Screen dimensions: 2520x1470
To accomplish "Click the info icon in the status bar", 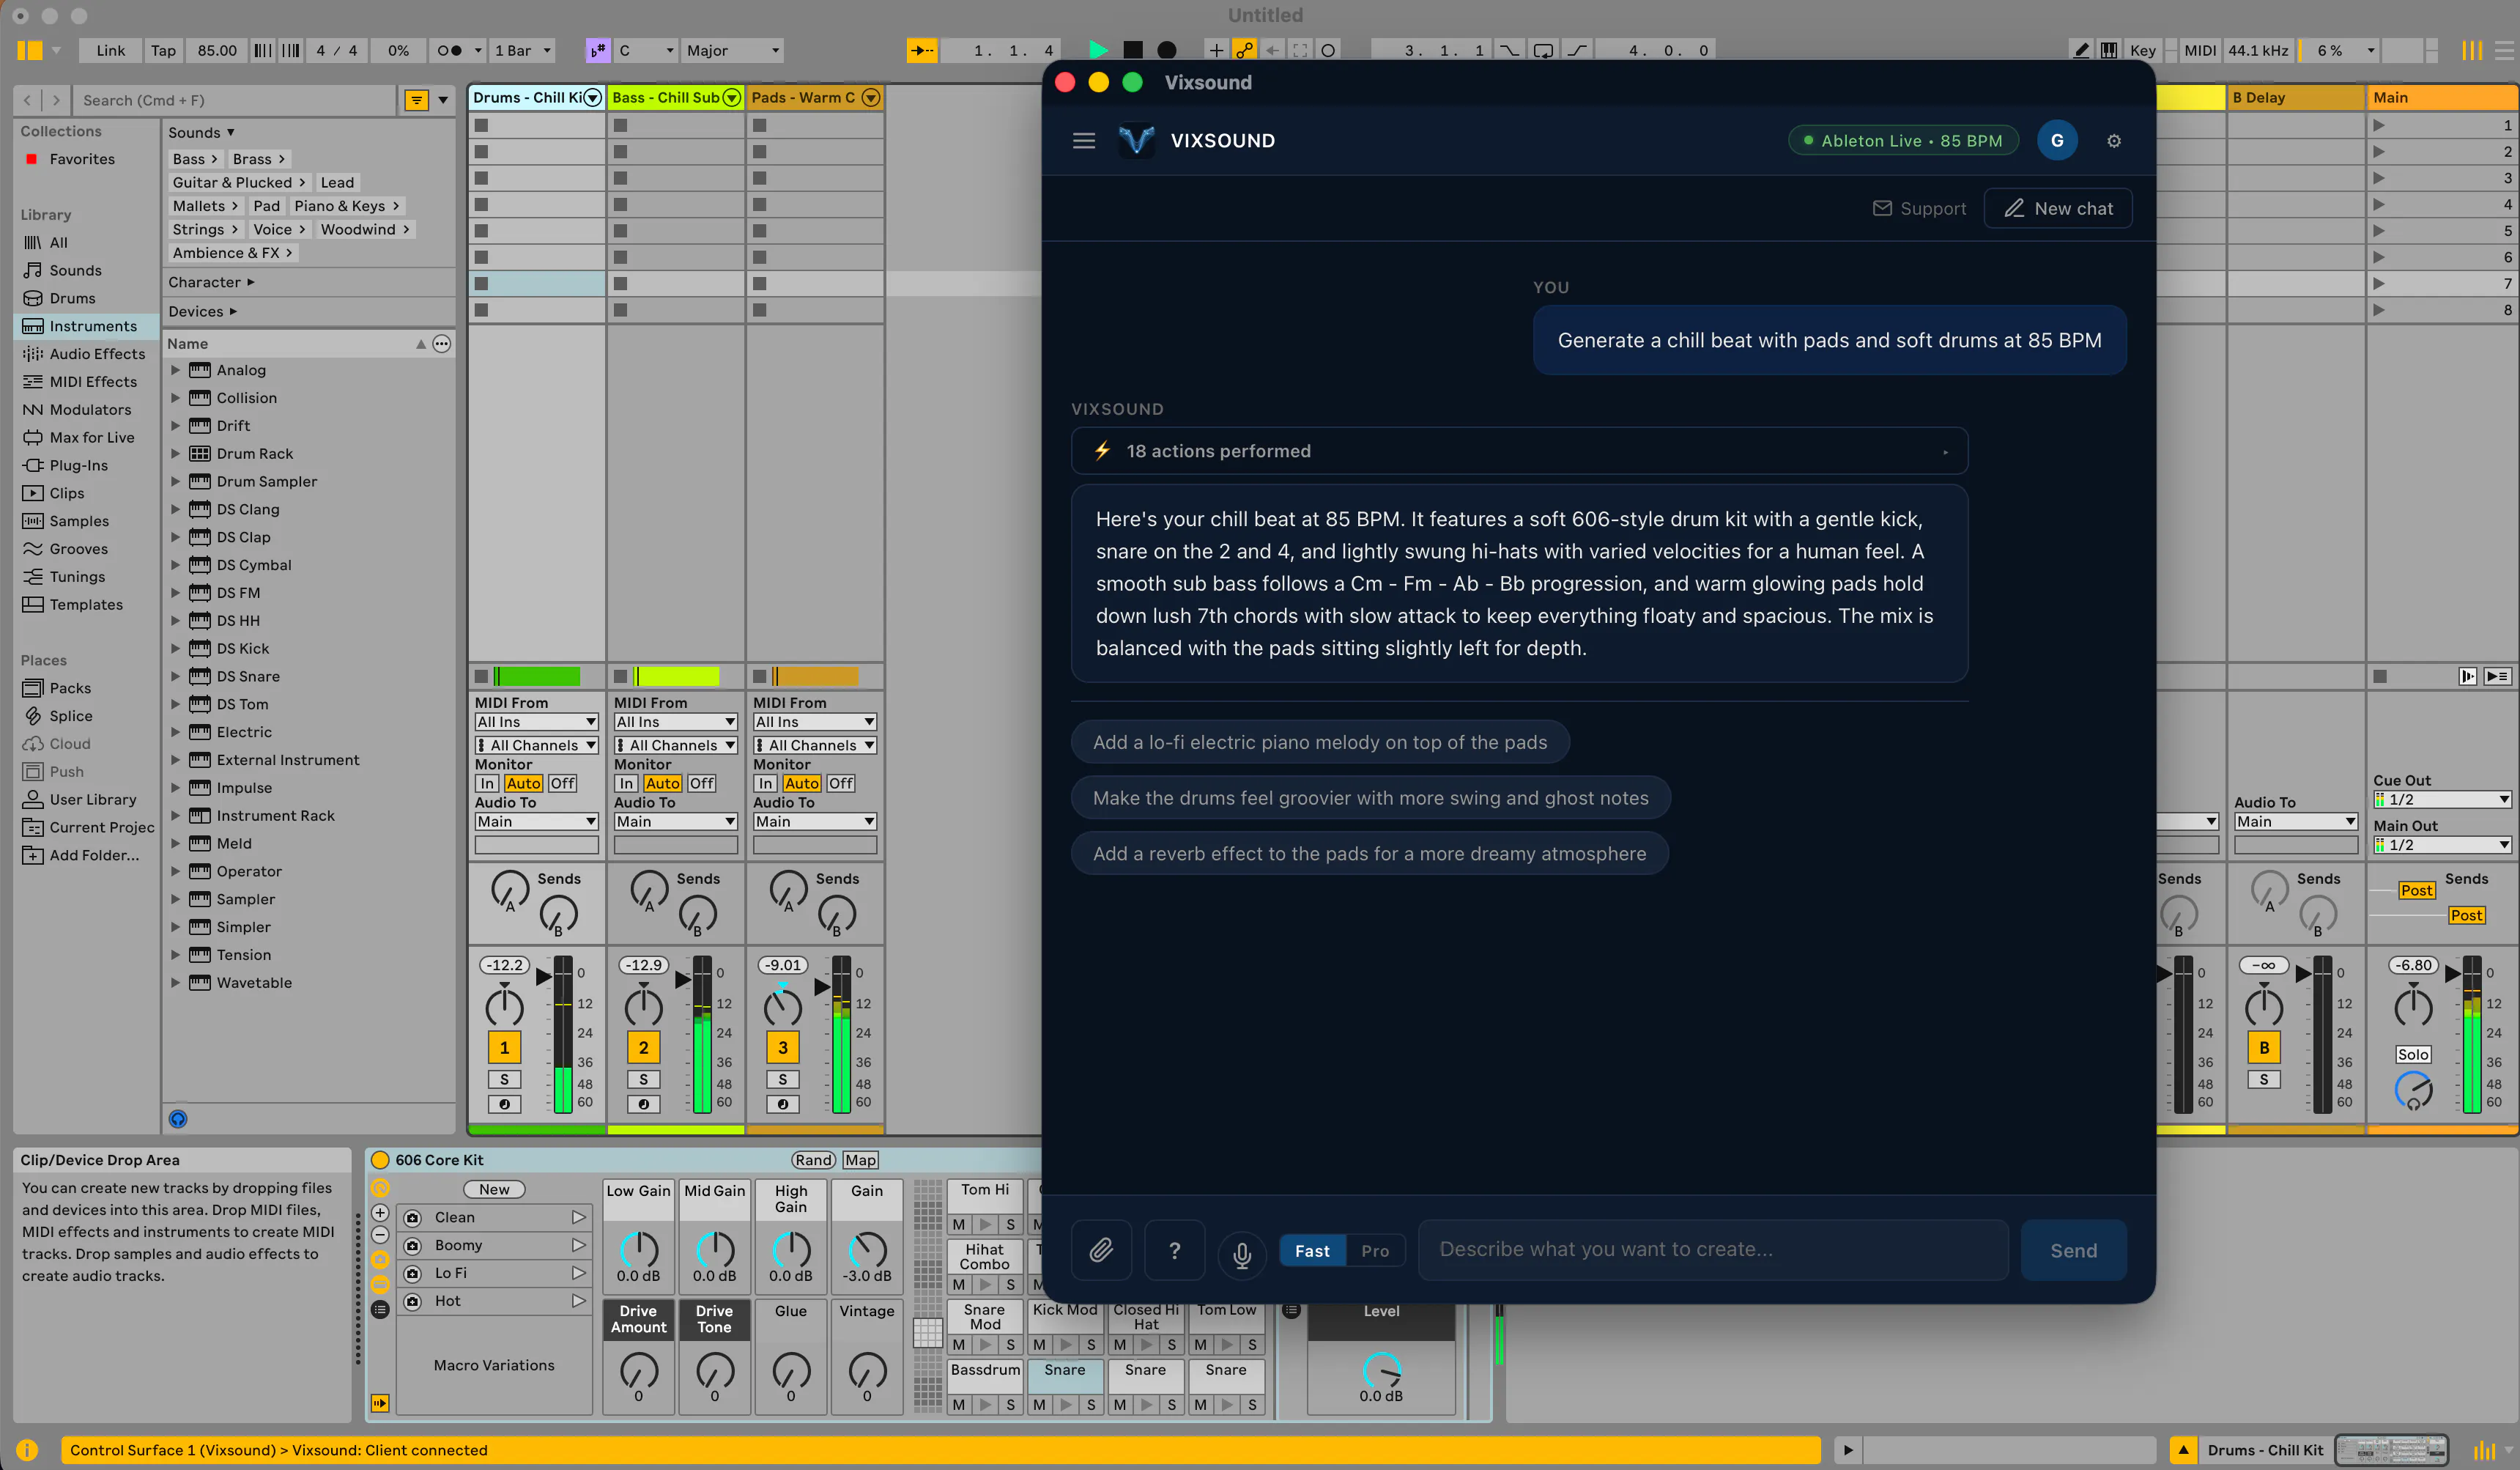I will 27,1450.
